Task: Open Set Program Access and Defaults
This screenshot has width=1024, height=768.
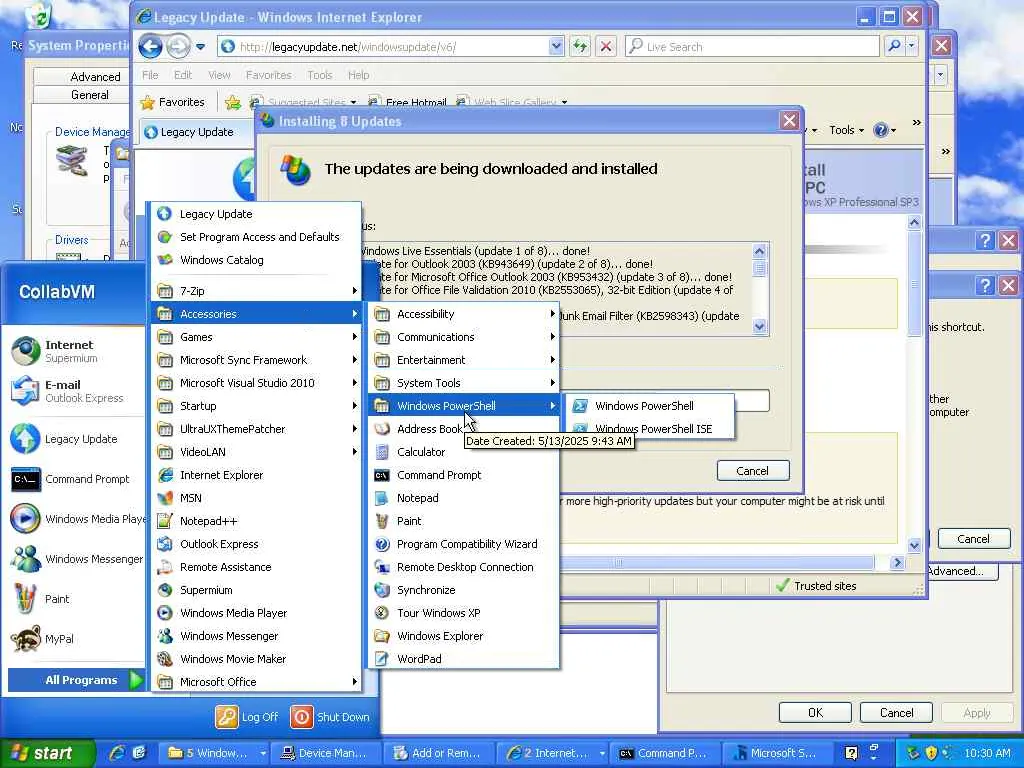Action: point(257,237)
